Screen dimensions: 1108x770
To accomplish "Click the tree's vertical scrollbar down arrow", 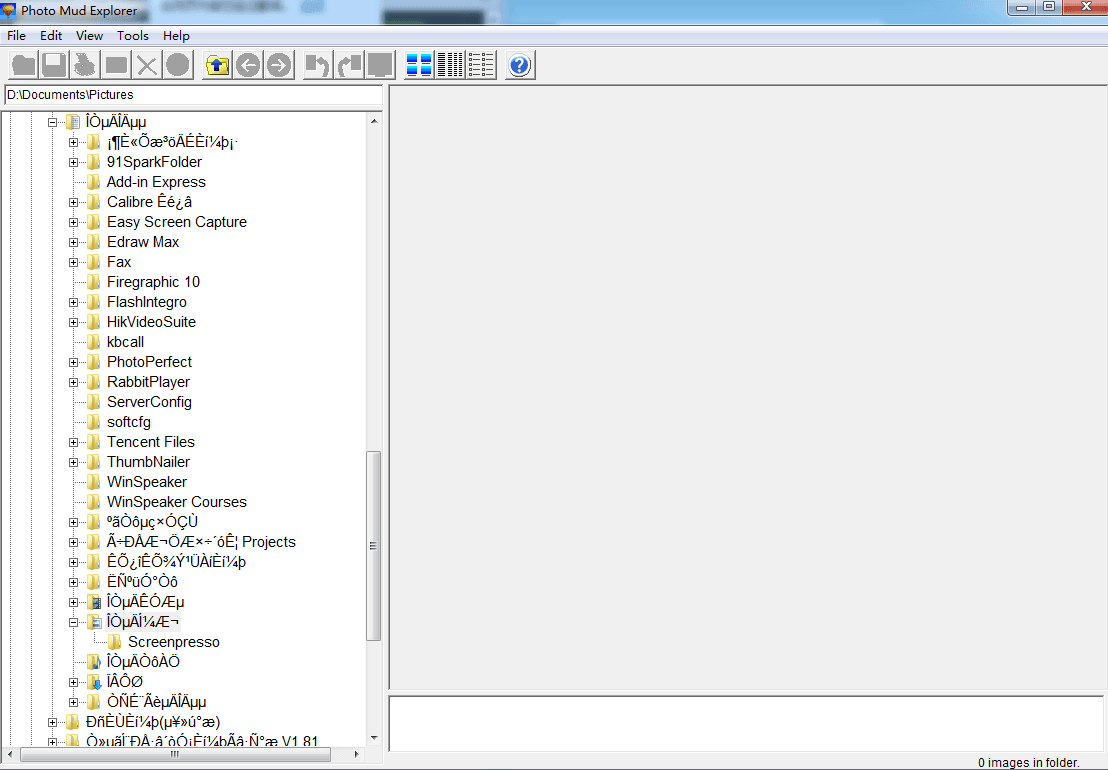I will (x=374, y=738).
